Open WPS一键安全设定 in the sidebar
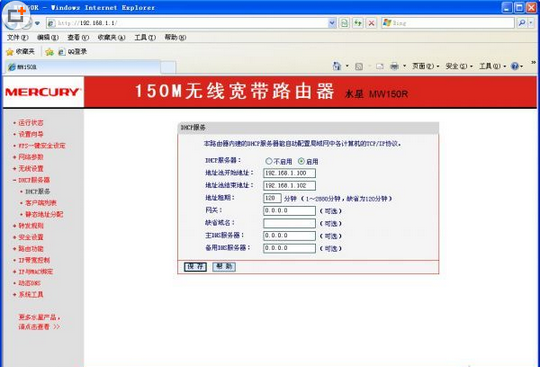 41,146
